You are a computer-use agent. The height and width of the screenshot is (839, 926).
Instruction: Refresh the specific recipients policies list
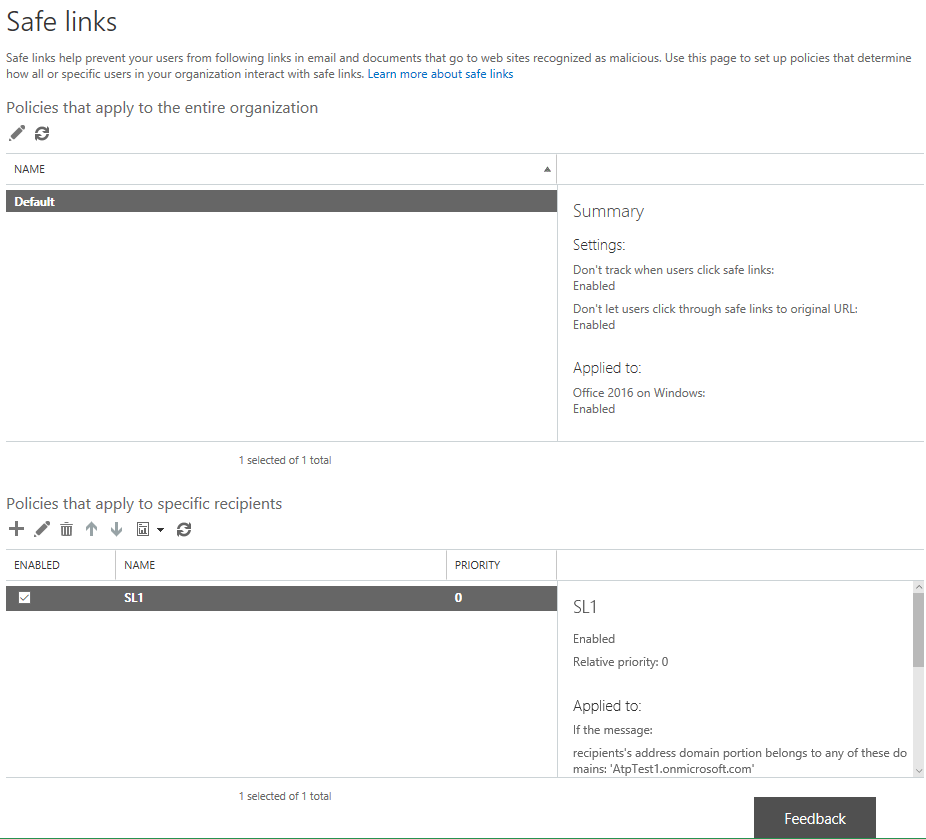[184, 529]
